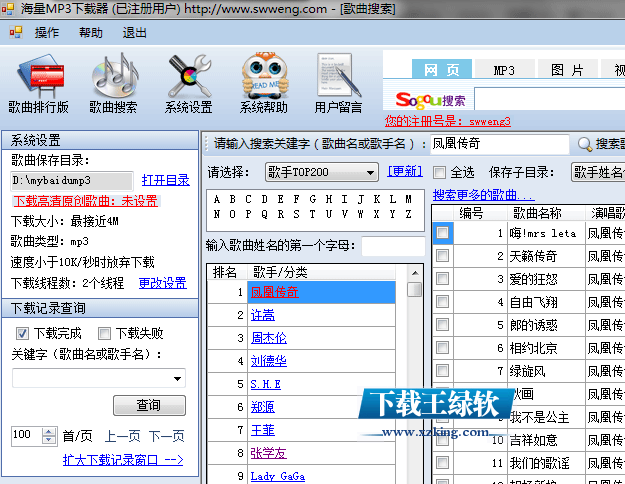
Task: Select singer 许嵩 in the list
Action: click(263, 315)
